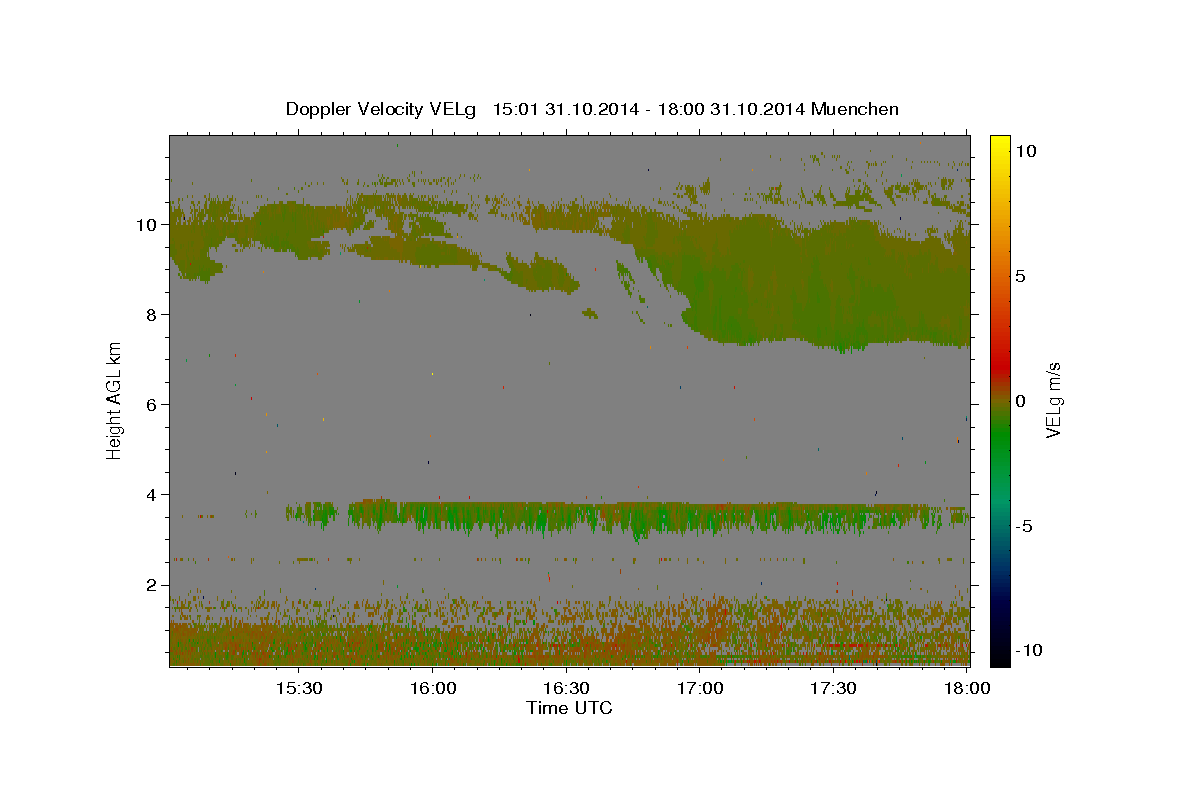Viewport: 1200px width, 800px height.
Task: Click the colorbar tick label '-10'
Action: point(1029,650)
